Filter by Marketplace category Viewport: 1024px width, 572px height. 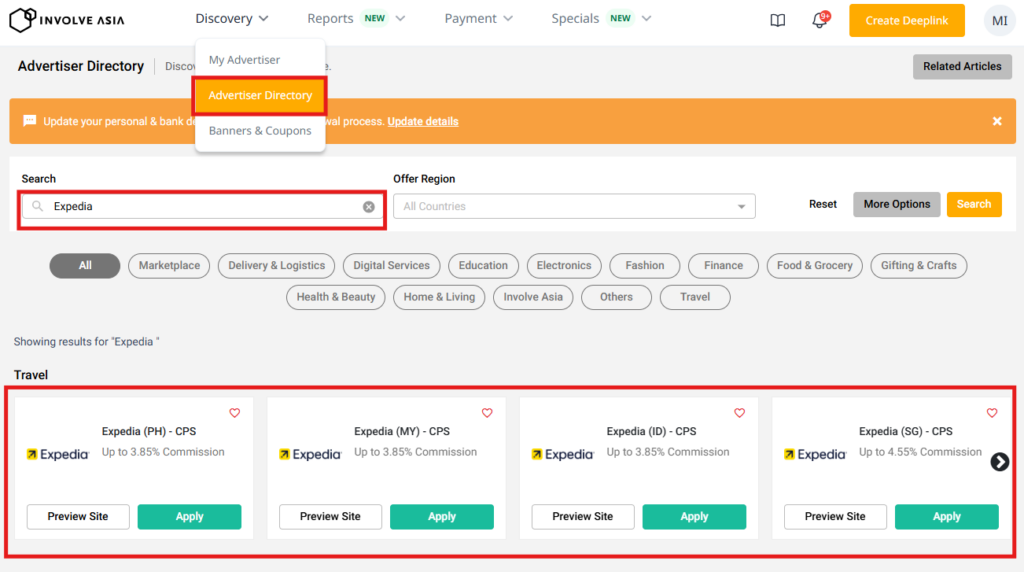169,266
